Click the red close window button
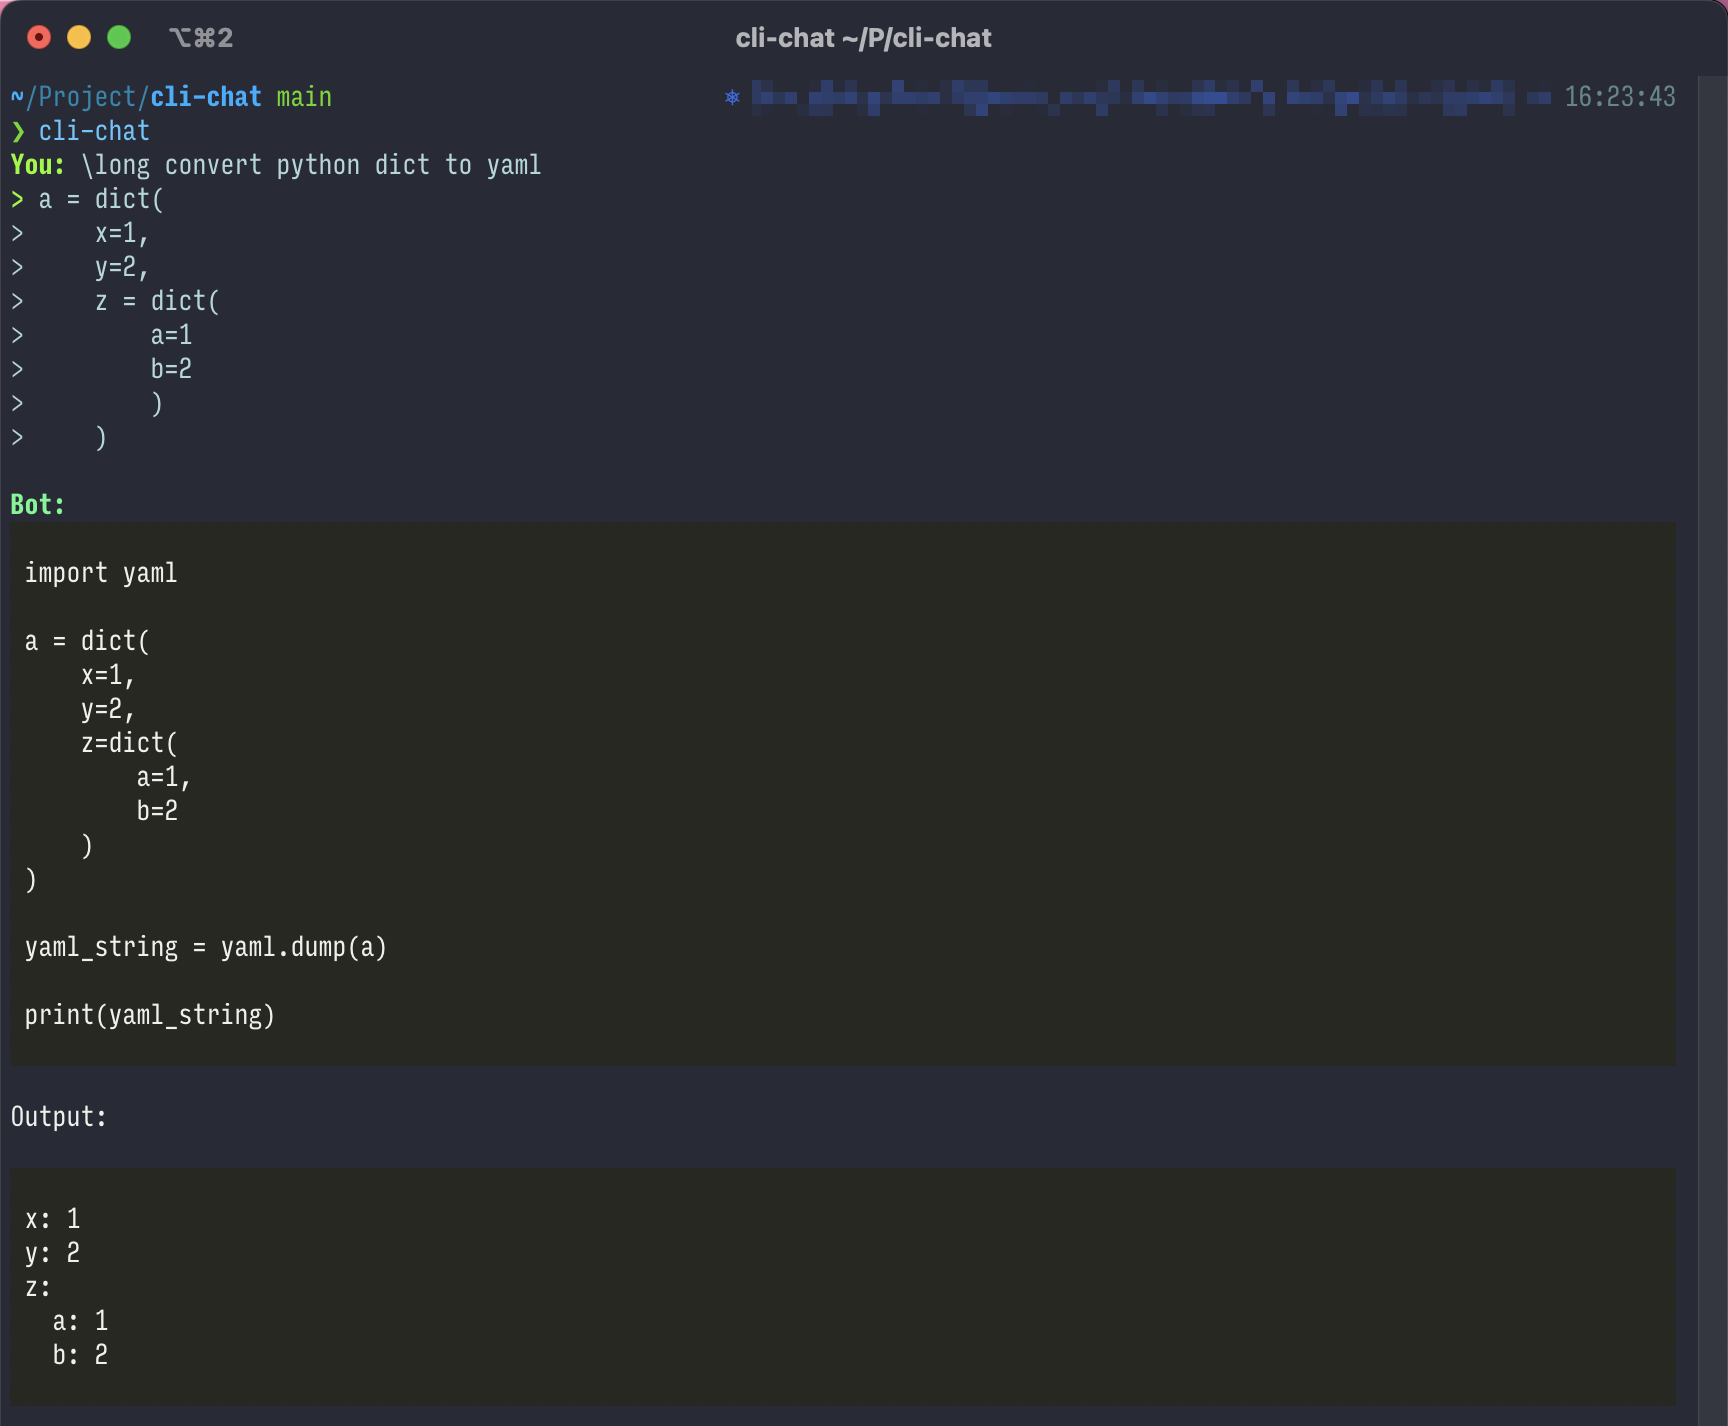The image size is (1728, 1426). click(39, 37)
